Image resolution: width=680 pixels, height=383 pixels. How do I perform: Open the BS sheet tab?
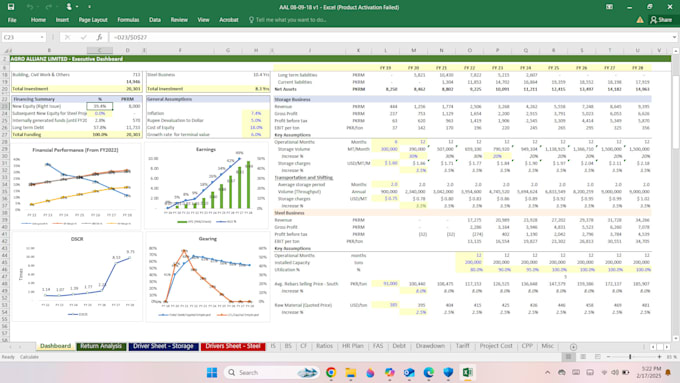point(288,346)
